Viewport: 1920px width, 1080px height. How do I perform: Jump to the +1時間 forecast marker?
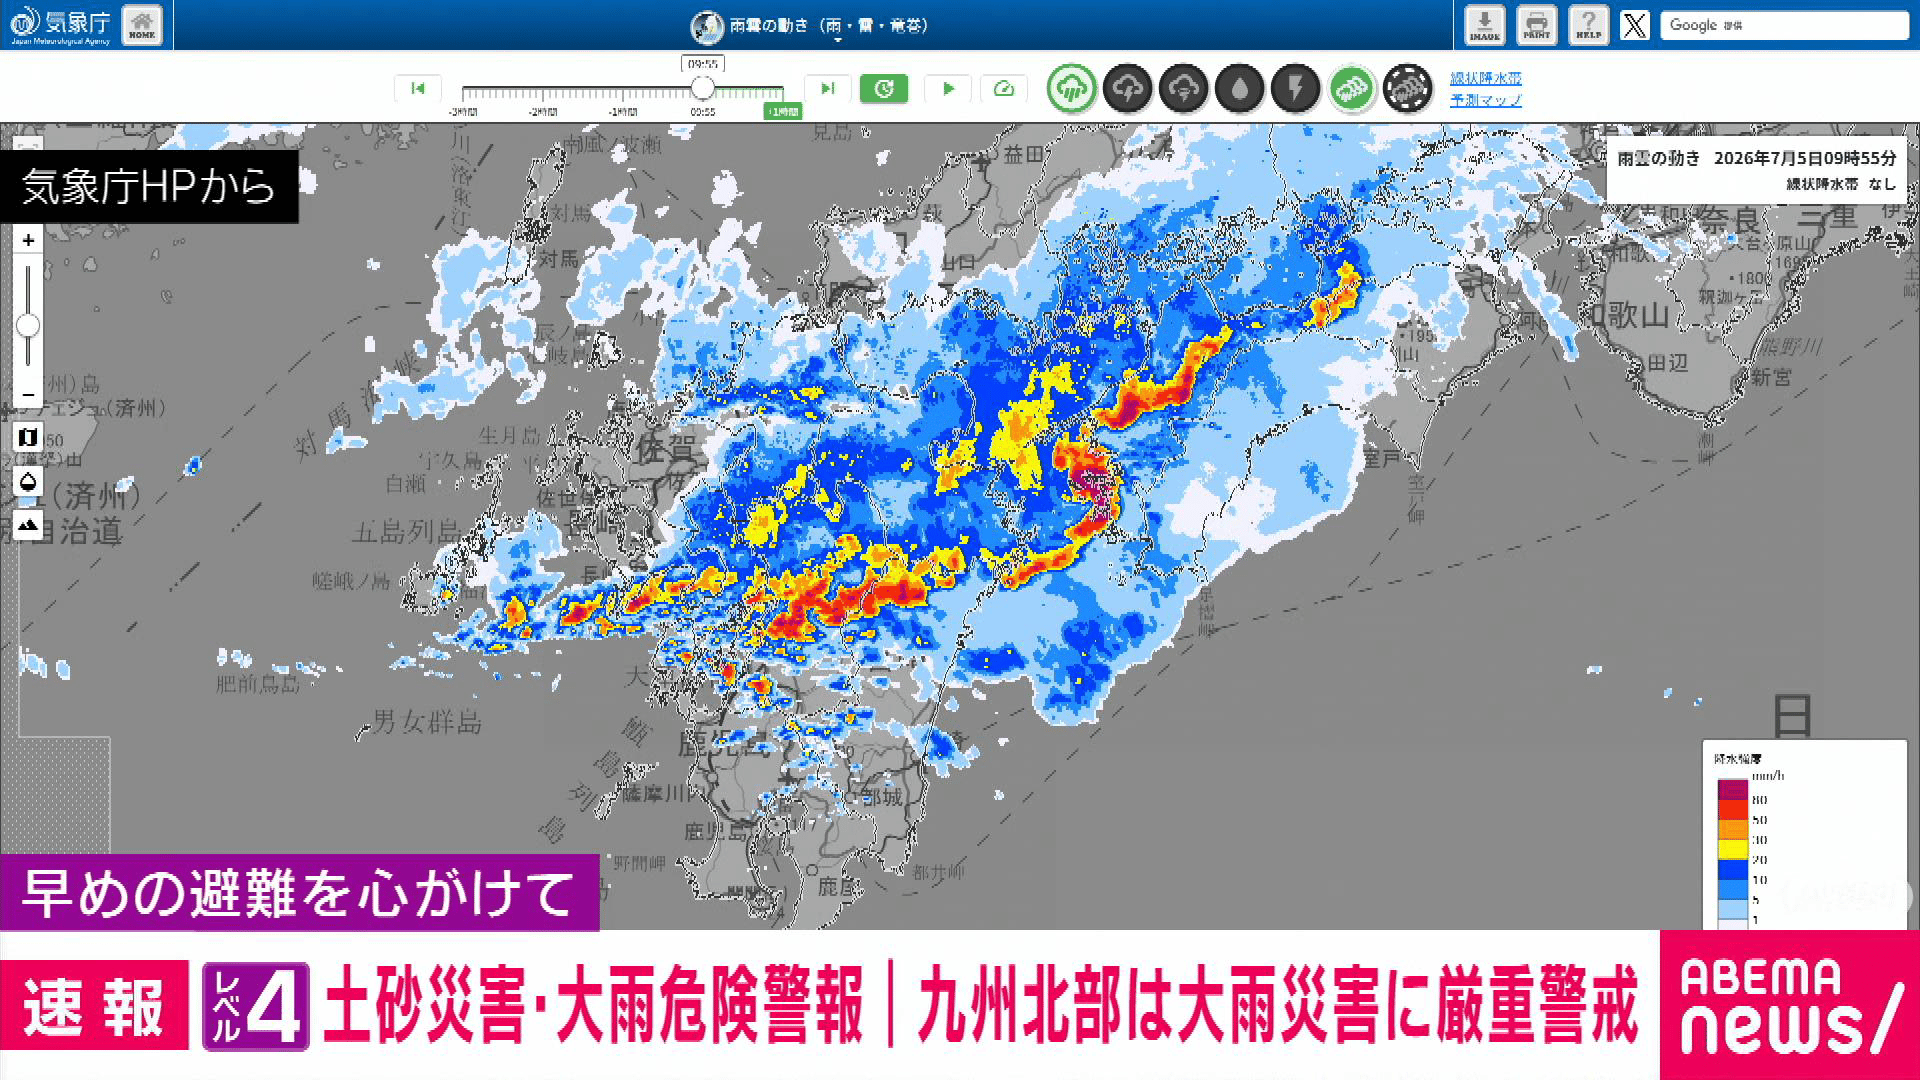782,111
